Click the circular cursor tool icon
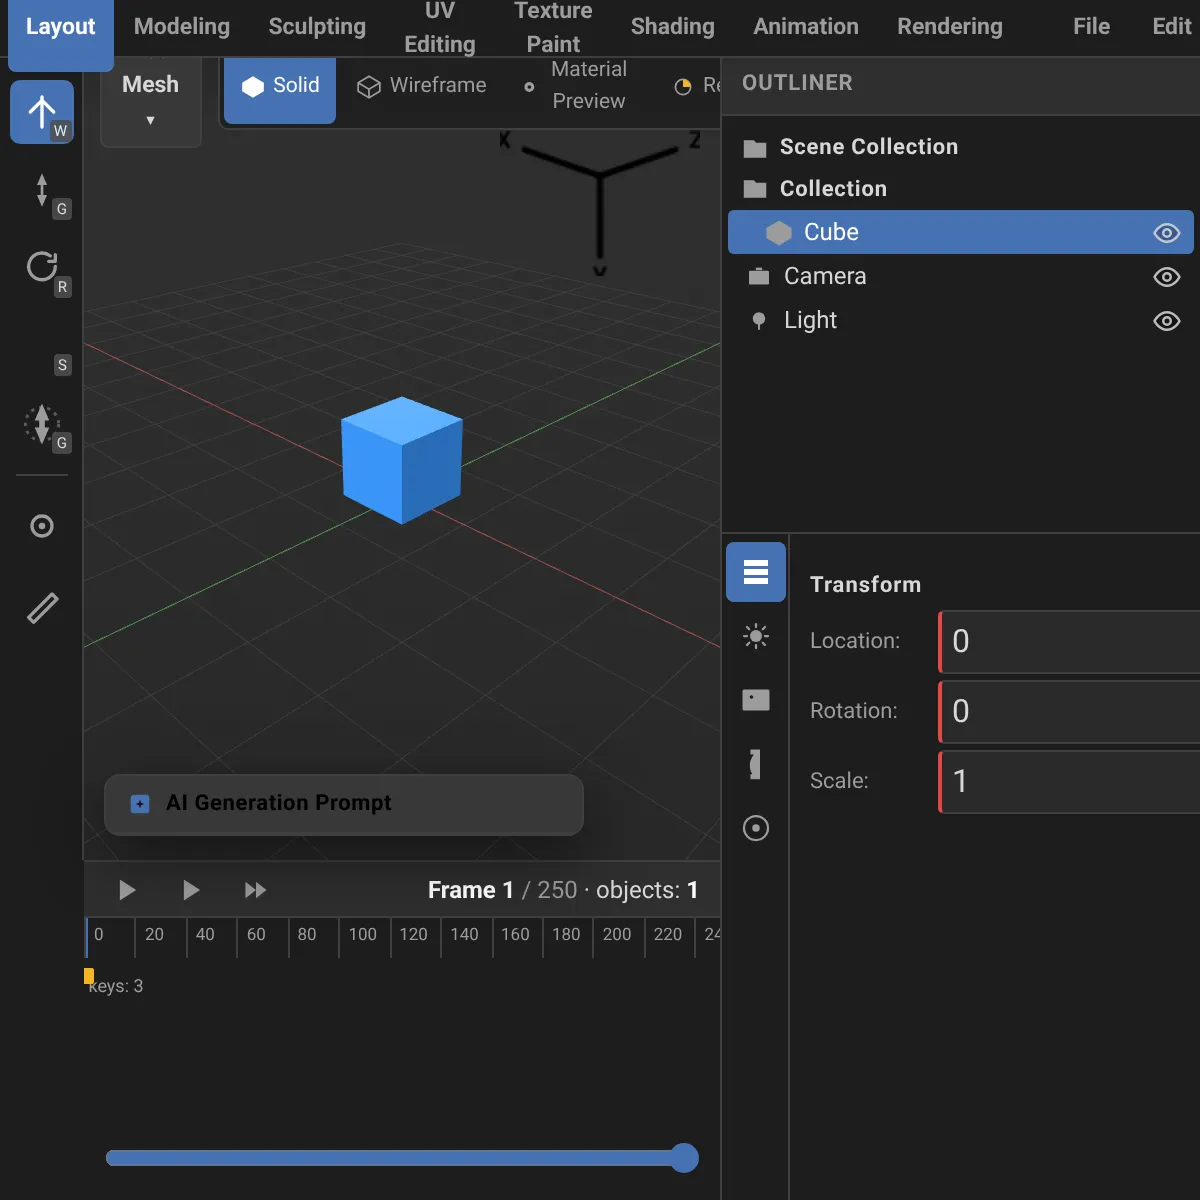 42,526
